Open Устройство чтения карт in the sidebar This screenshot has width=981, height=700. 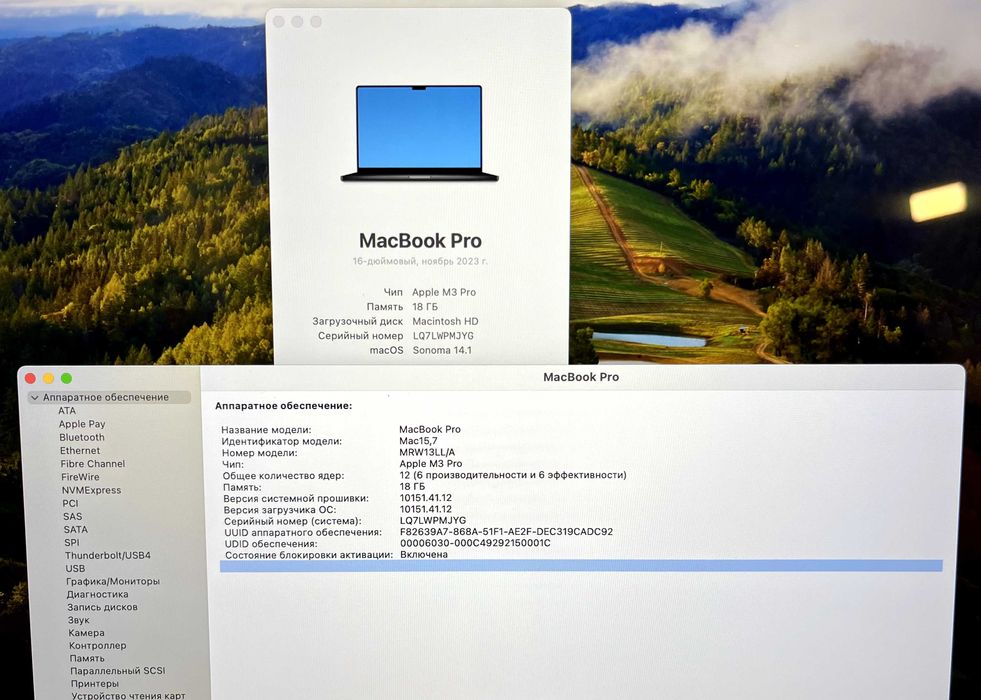pyautogui.click(x=128, y=695)
